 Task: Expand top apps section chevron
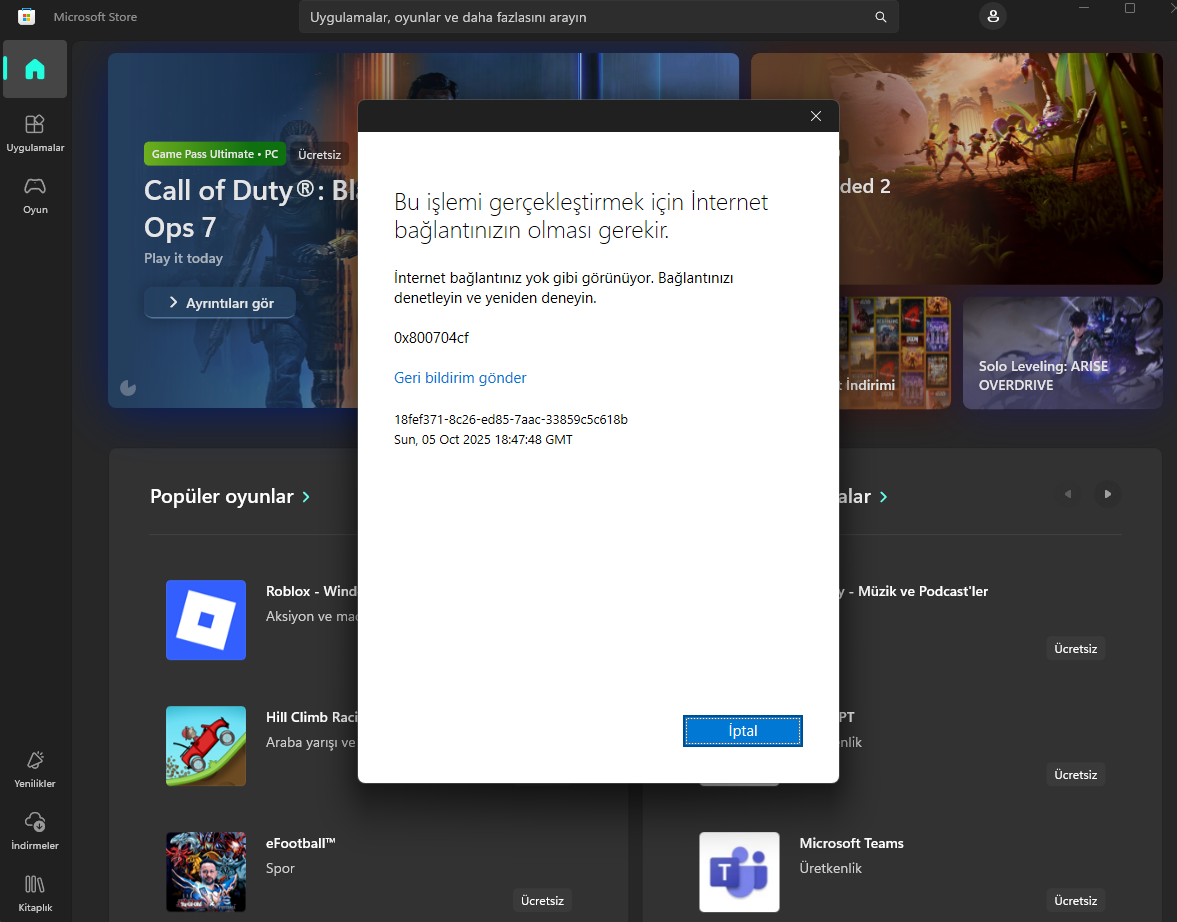pos(884,497)
